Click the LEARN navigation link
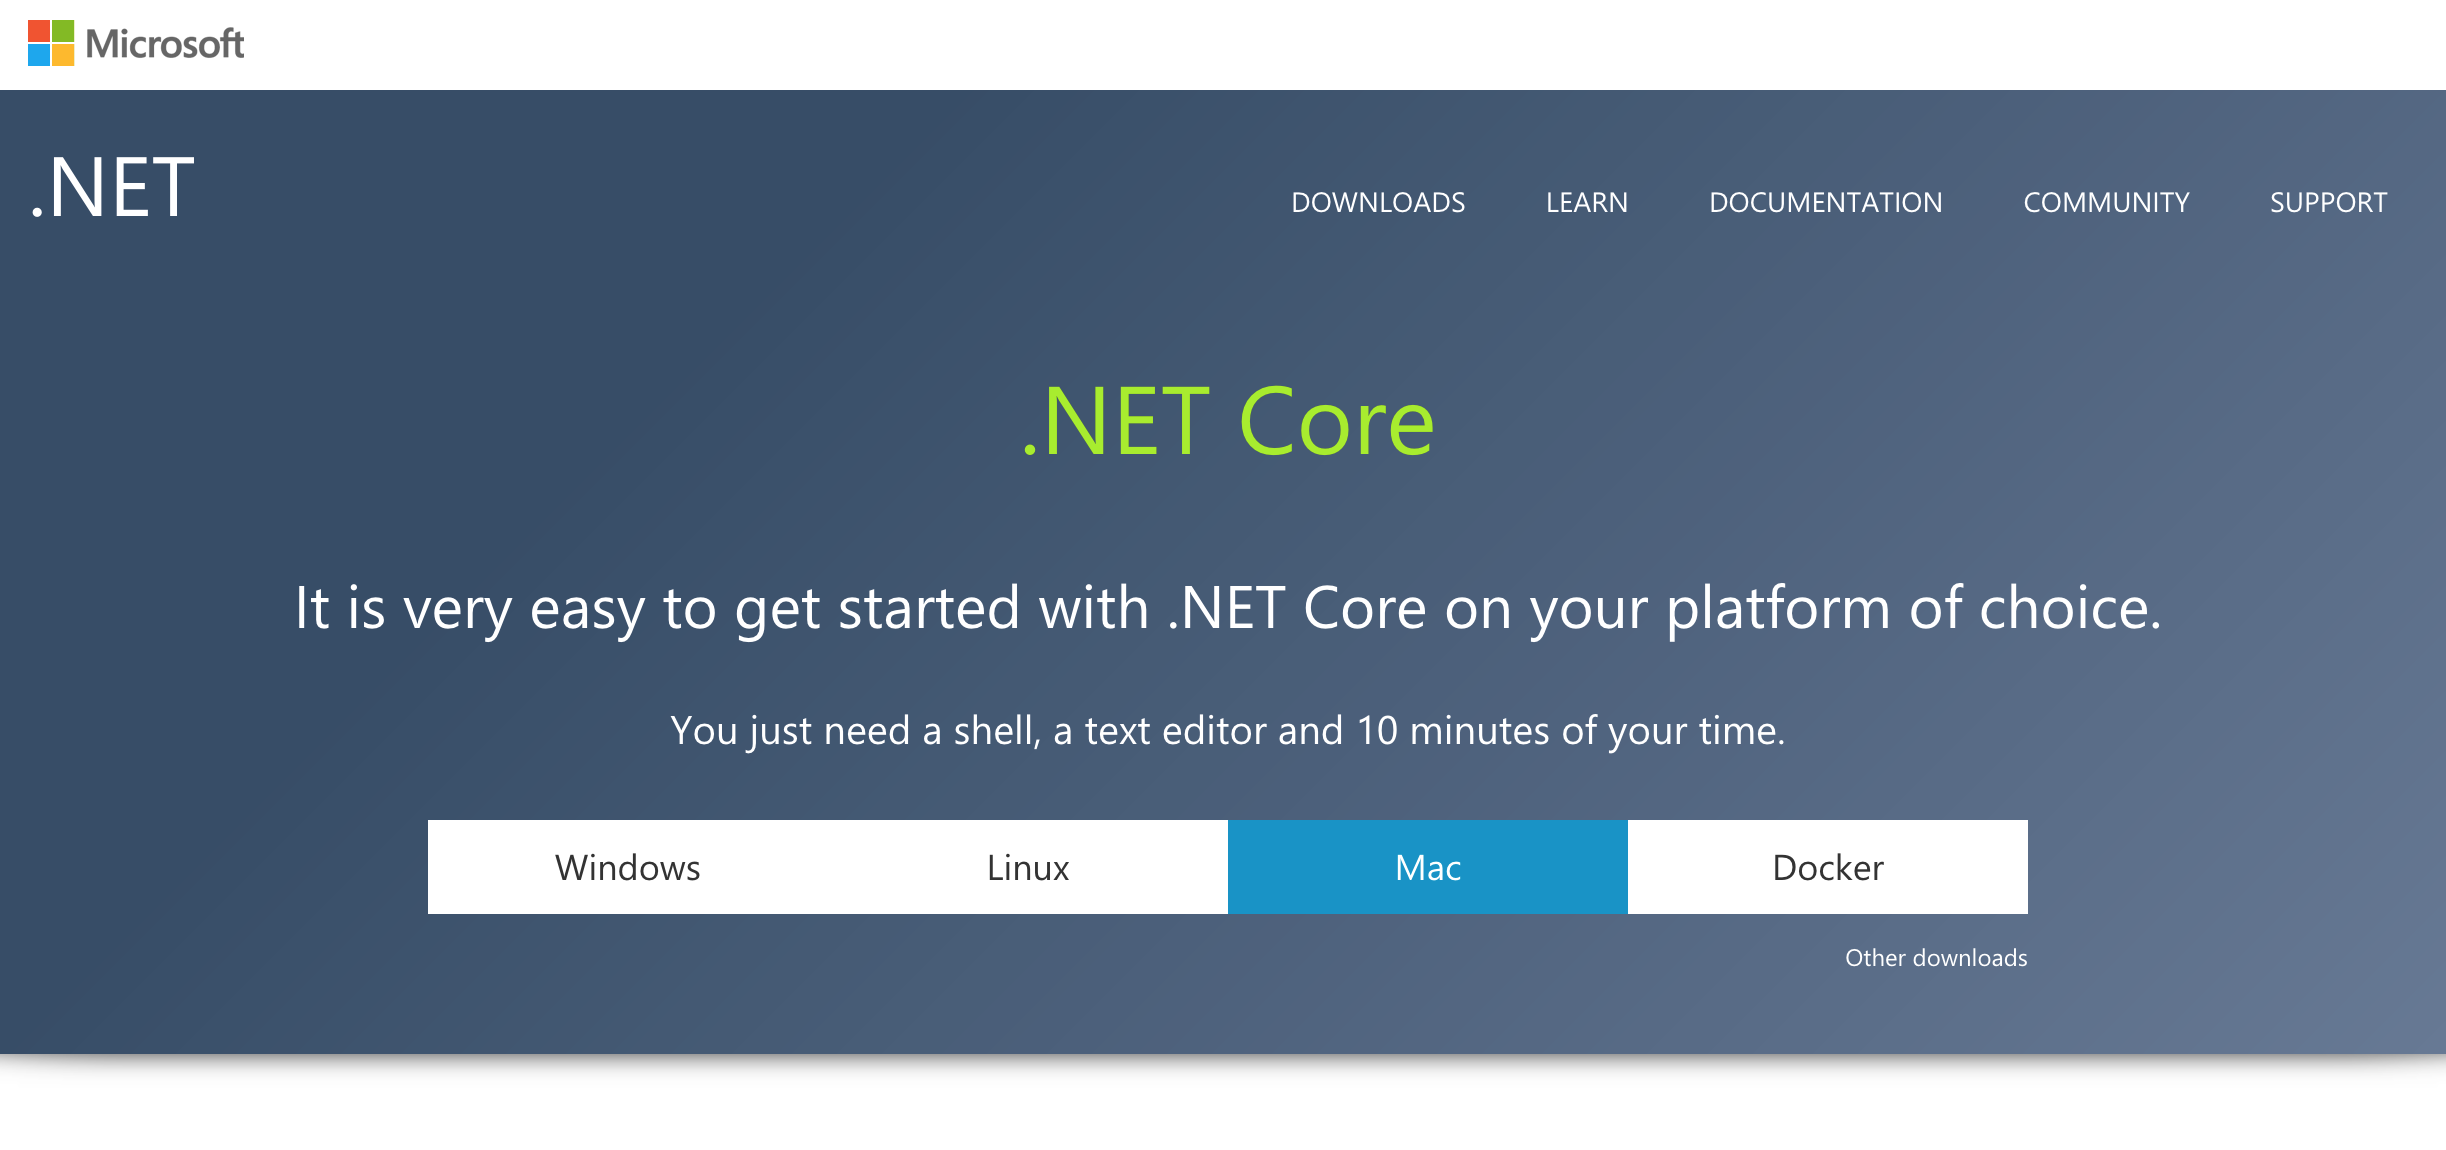 pos(1586,203)
